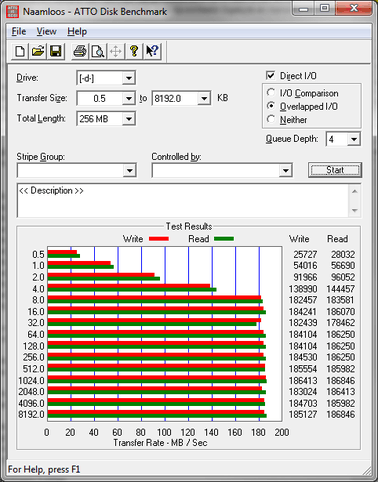Click the Start benchmark button
The image size is (378, 482).
(x=335, y=170)
